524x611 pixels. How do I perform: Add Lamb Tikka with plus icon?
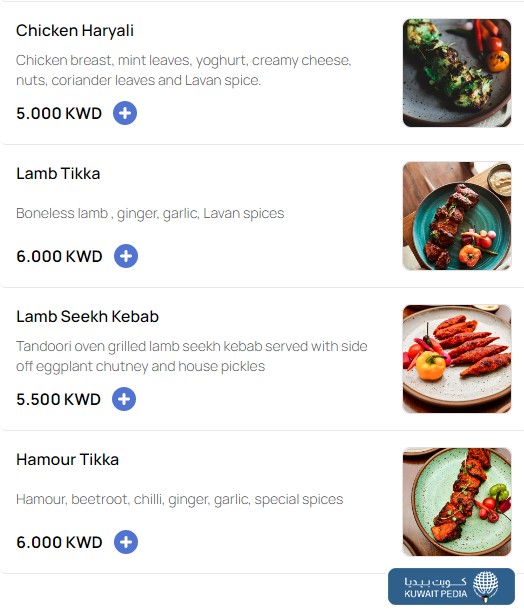(x=125, y=256)
